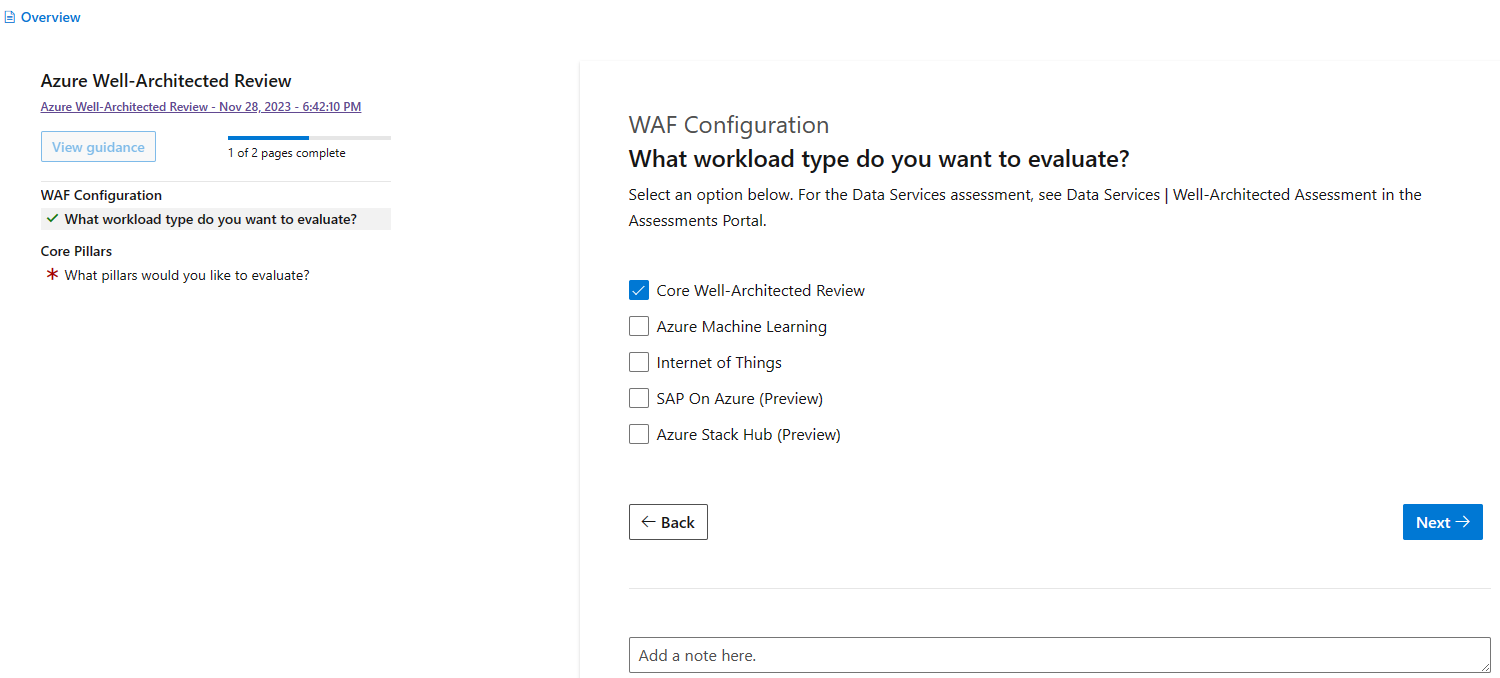This screenshot has width=1500, height=678.
Task: Click the note box resize handle
Action: 1484,667
